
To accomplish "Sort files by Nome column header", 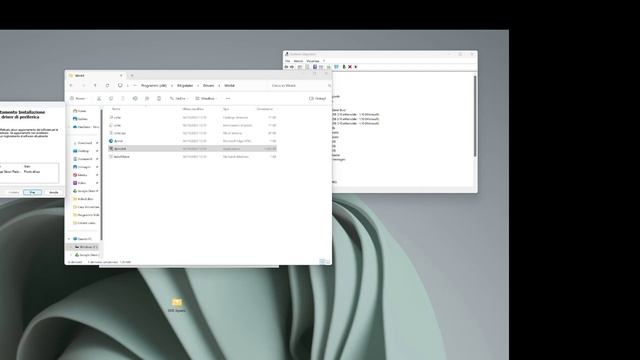I will pyautogui.click(x=116, y=109).
